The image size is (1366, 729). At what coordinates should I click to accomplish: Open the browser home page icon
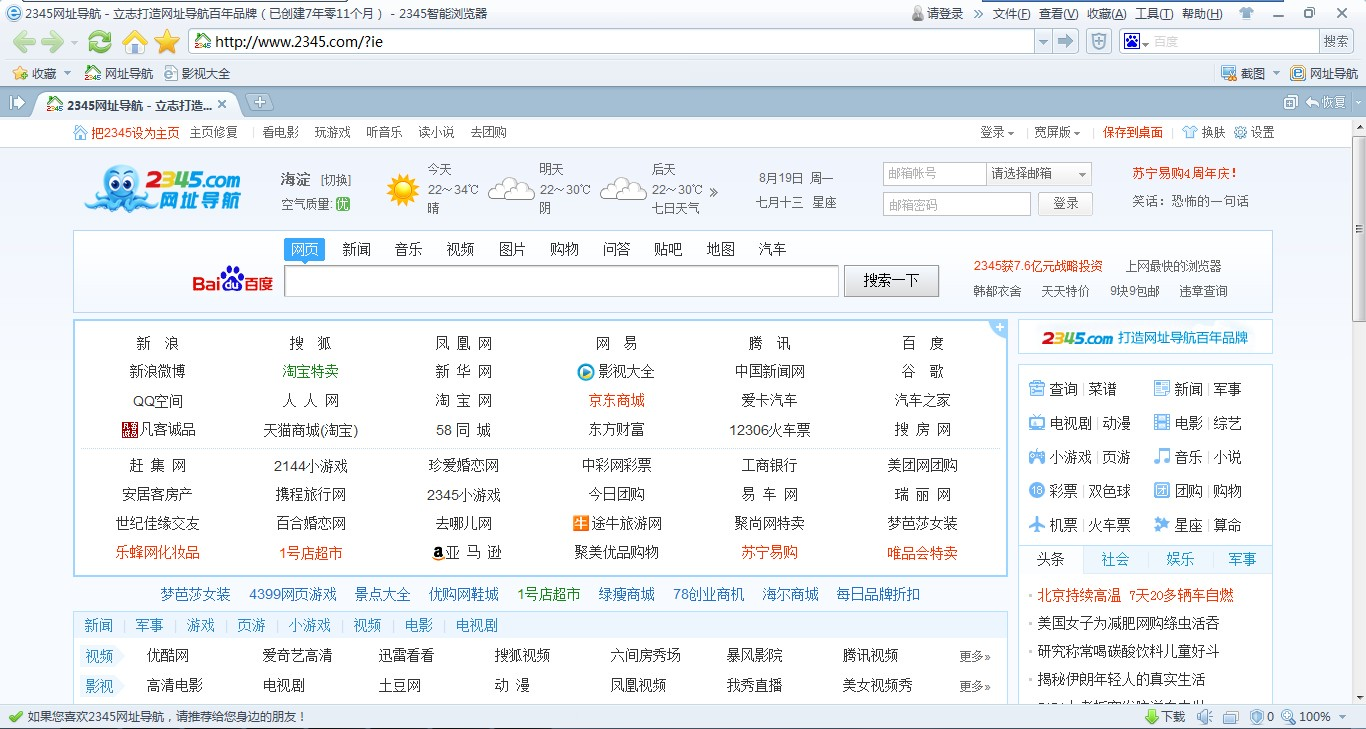pos(134,42)
